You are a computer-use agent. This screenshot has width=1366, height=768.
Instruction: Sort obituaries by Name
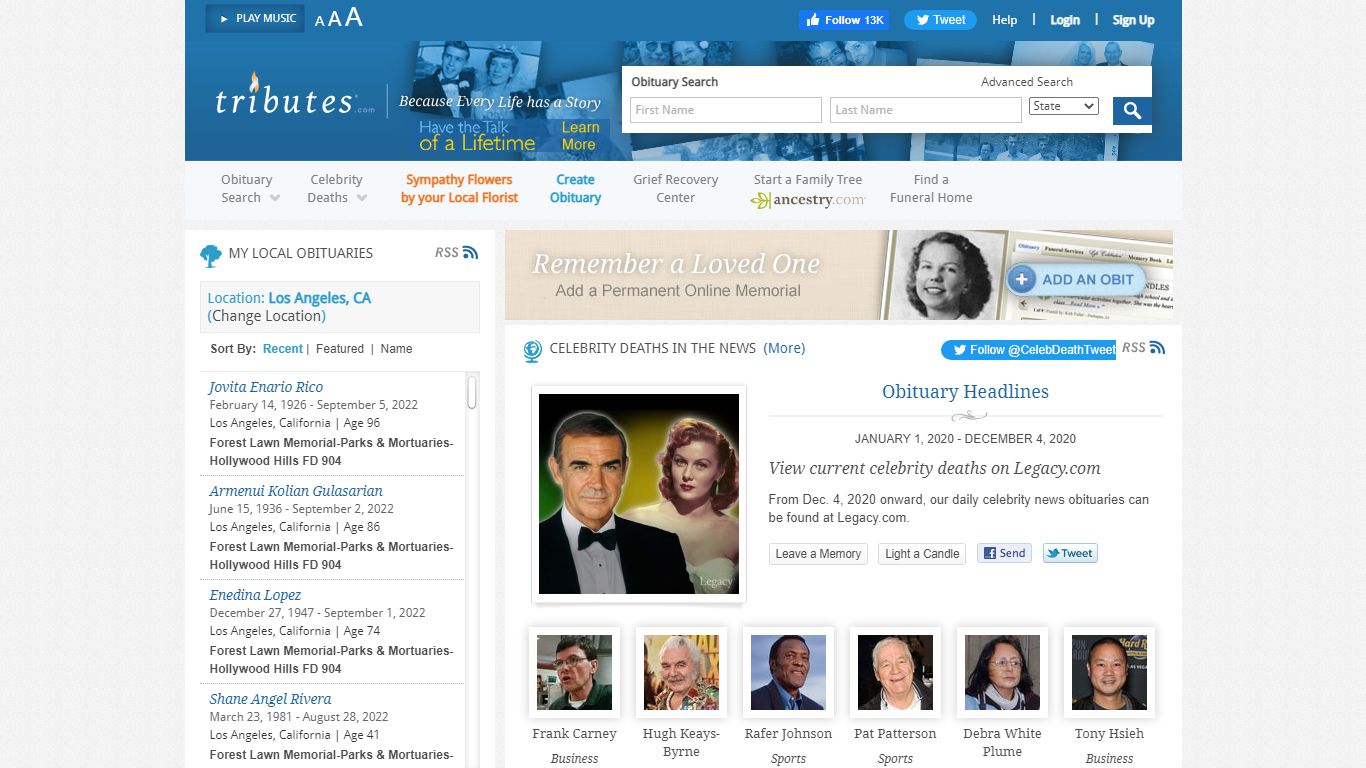coord(396,349)
